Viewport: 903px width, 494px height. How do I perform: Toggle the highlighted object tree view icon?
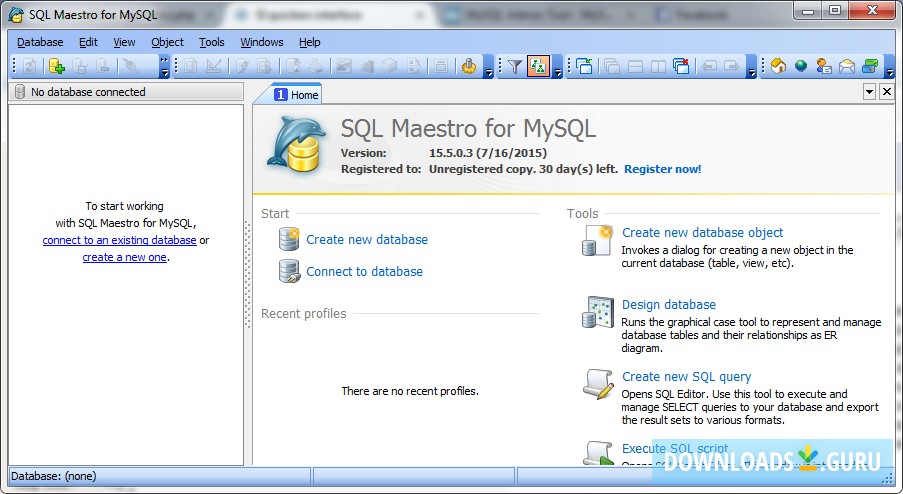pyautogui.click(x=538, y=66)
